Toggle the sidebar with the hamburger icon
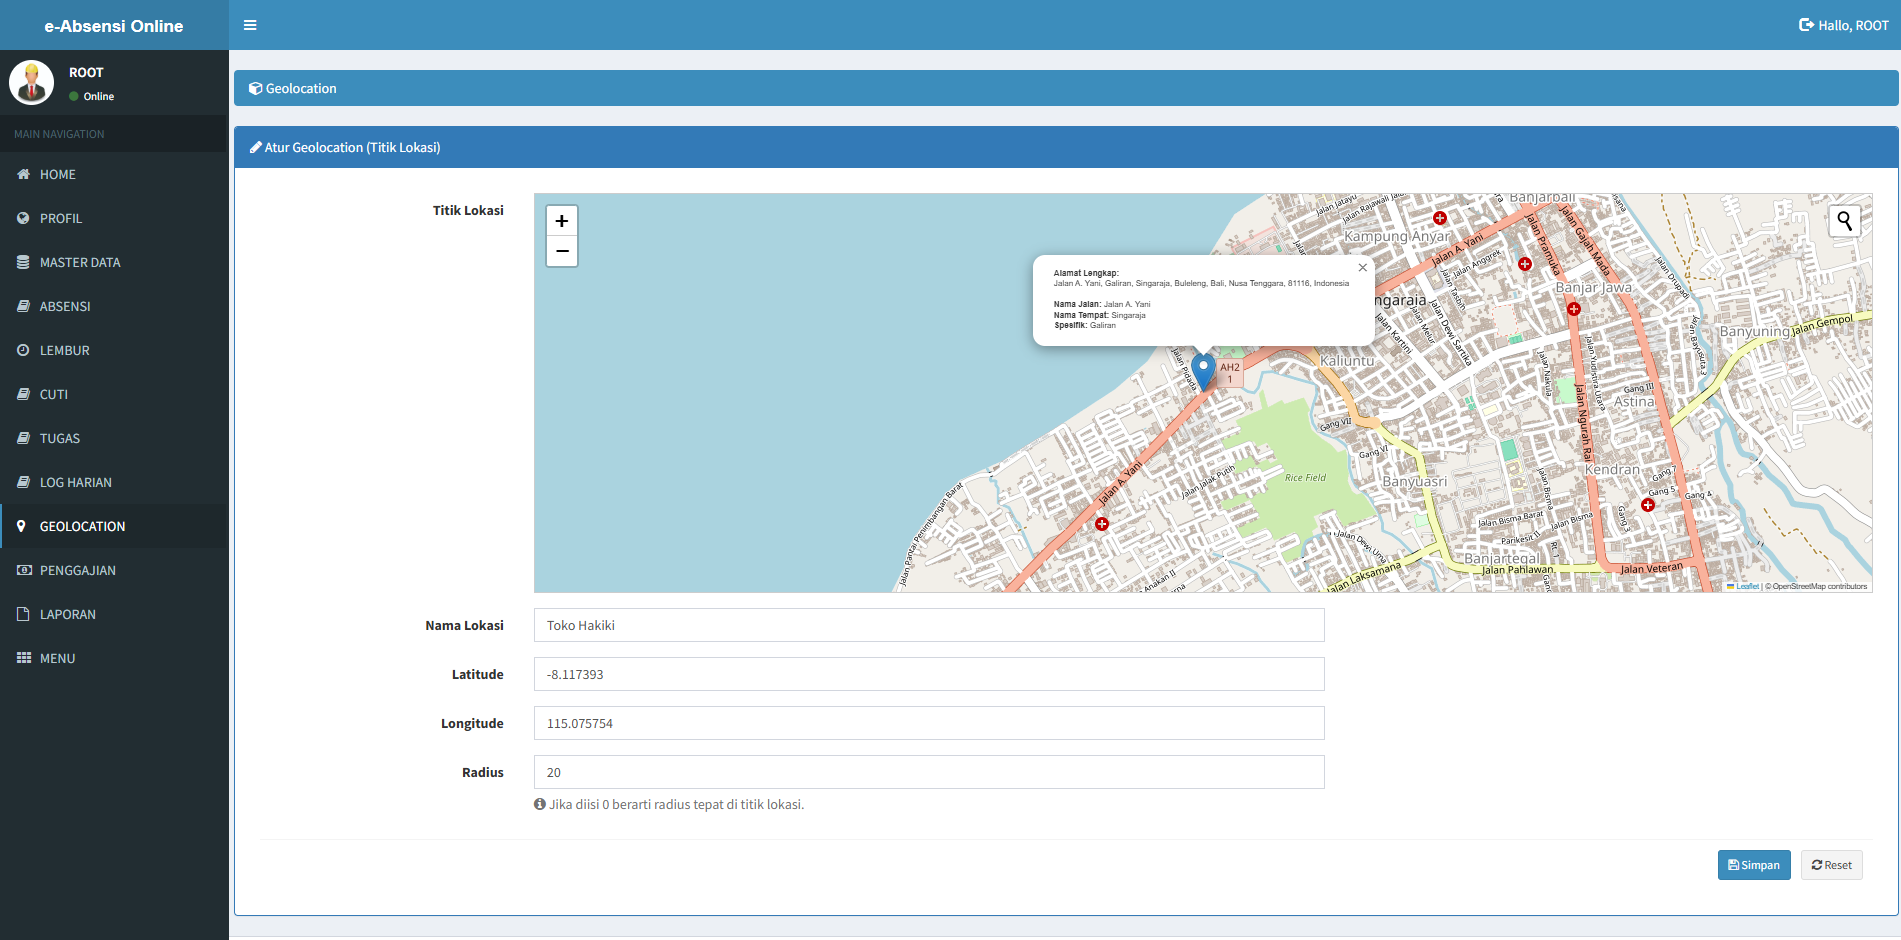1901x940 pixels. coord(250,25)
